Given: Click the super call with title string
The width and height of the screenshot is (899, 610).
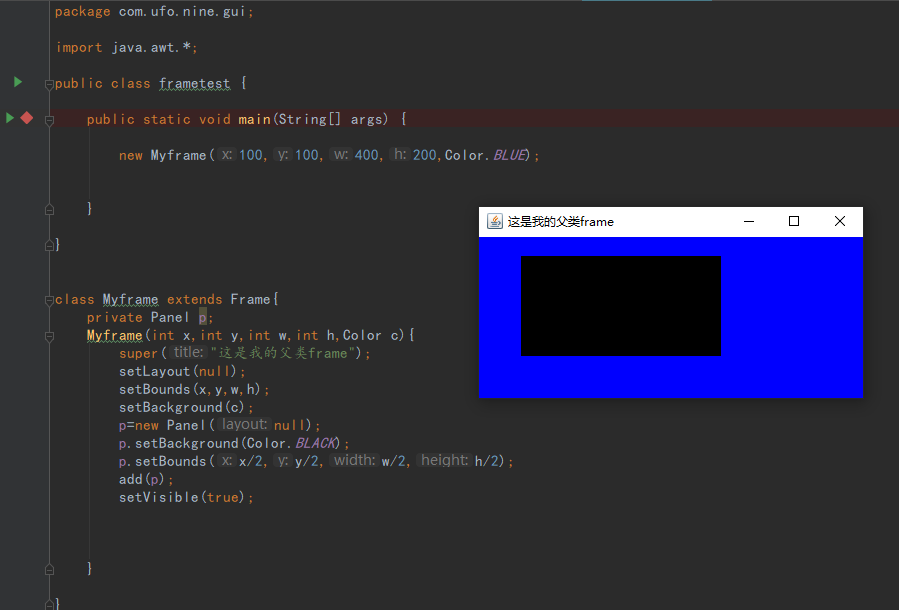Looking at the screenshot, I should point(245,353).
